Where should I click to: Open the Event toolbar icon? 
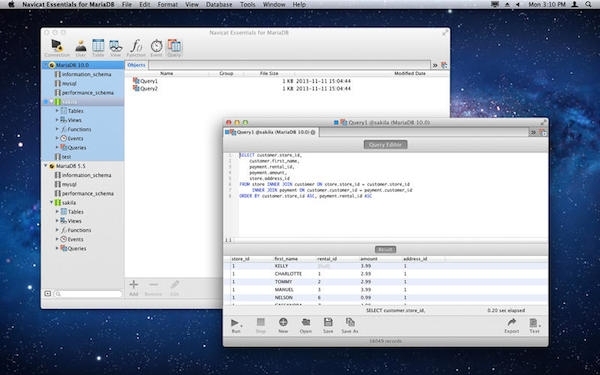[x=156, y=48]
